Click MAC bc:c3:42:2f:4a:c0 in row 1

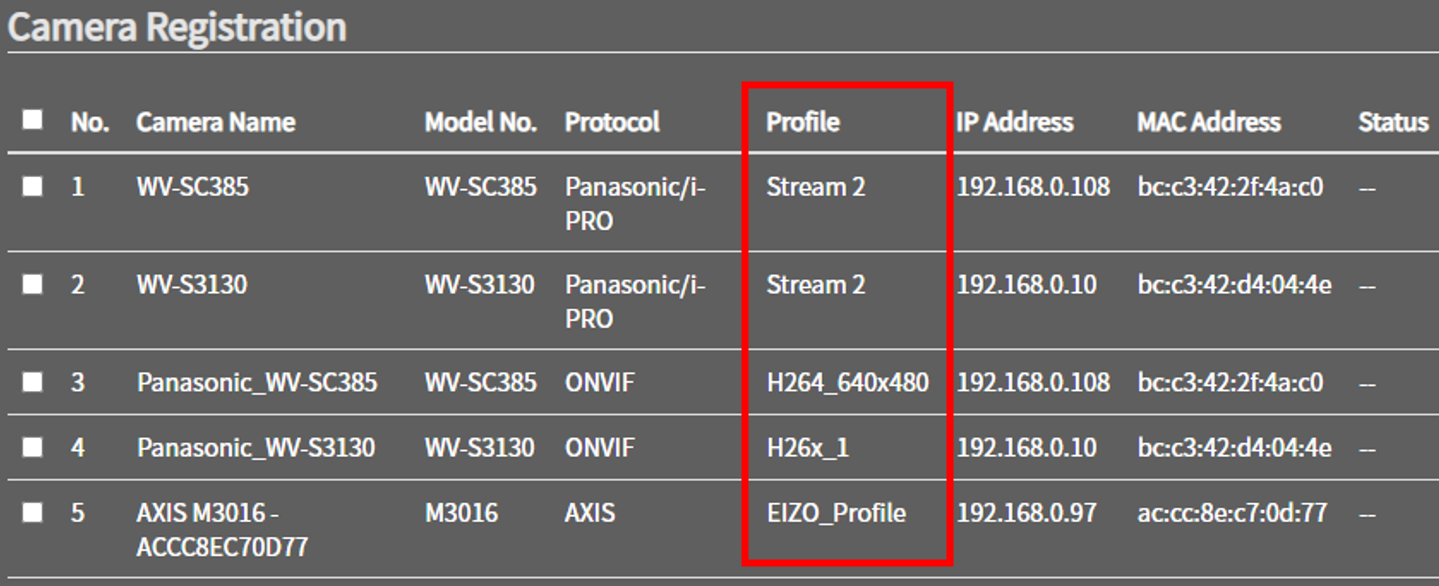[x=1230, y=186]
